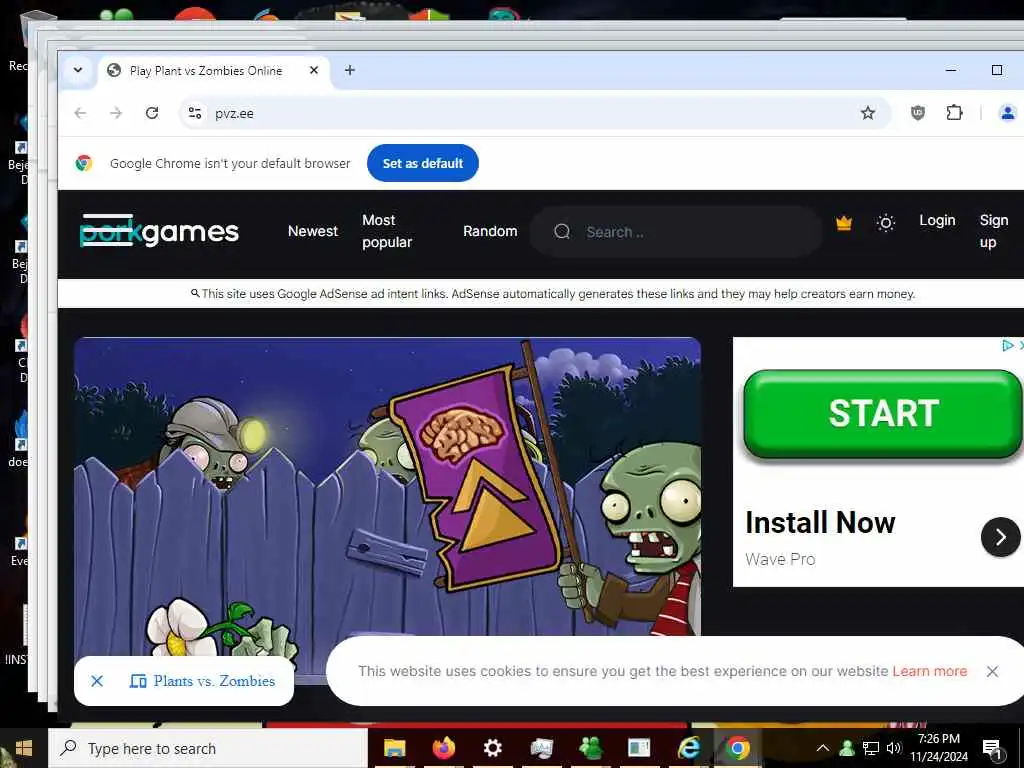Click the Install Now ad heading
The image size is (1024, 768).
click(x=820, y=522)
